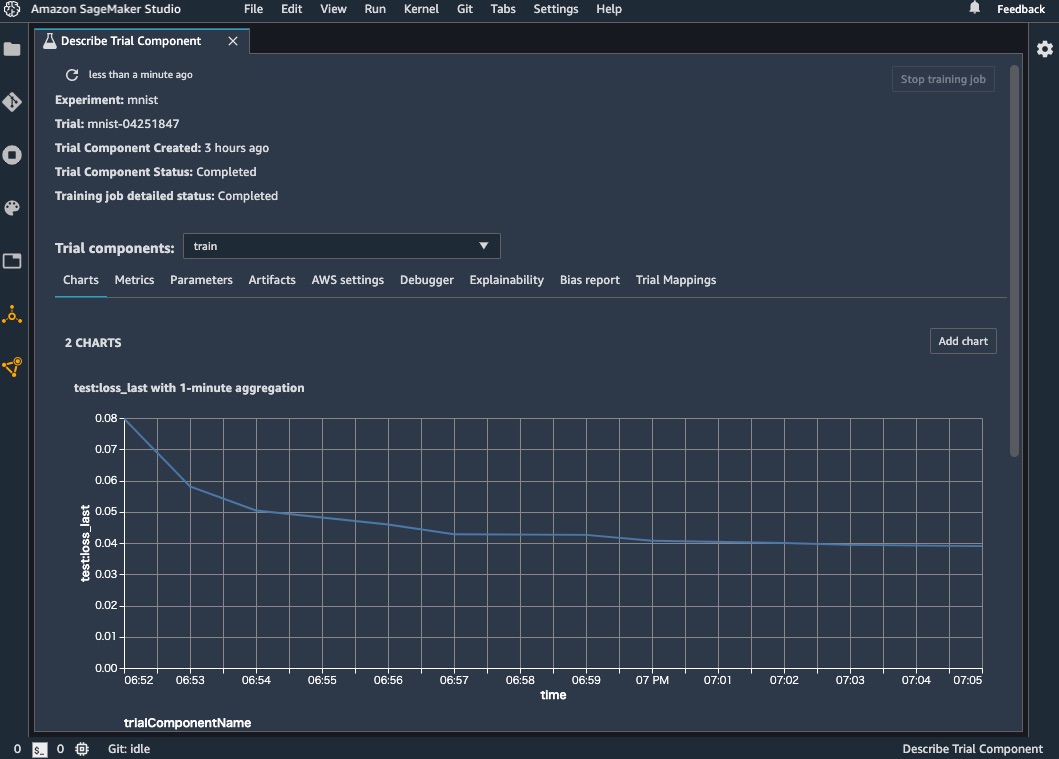Open the SageMaker Experiments graph icon
Image resolution: width=1059 pixels, height=759 pixels.
[x=12, y=367]
